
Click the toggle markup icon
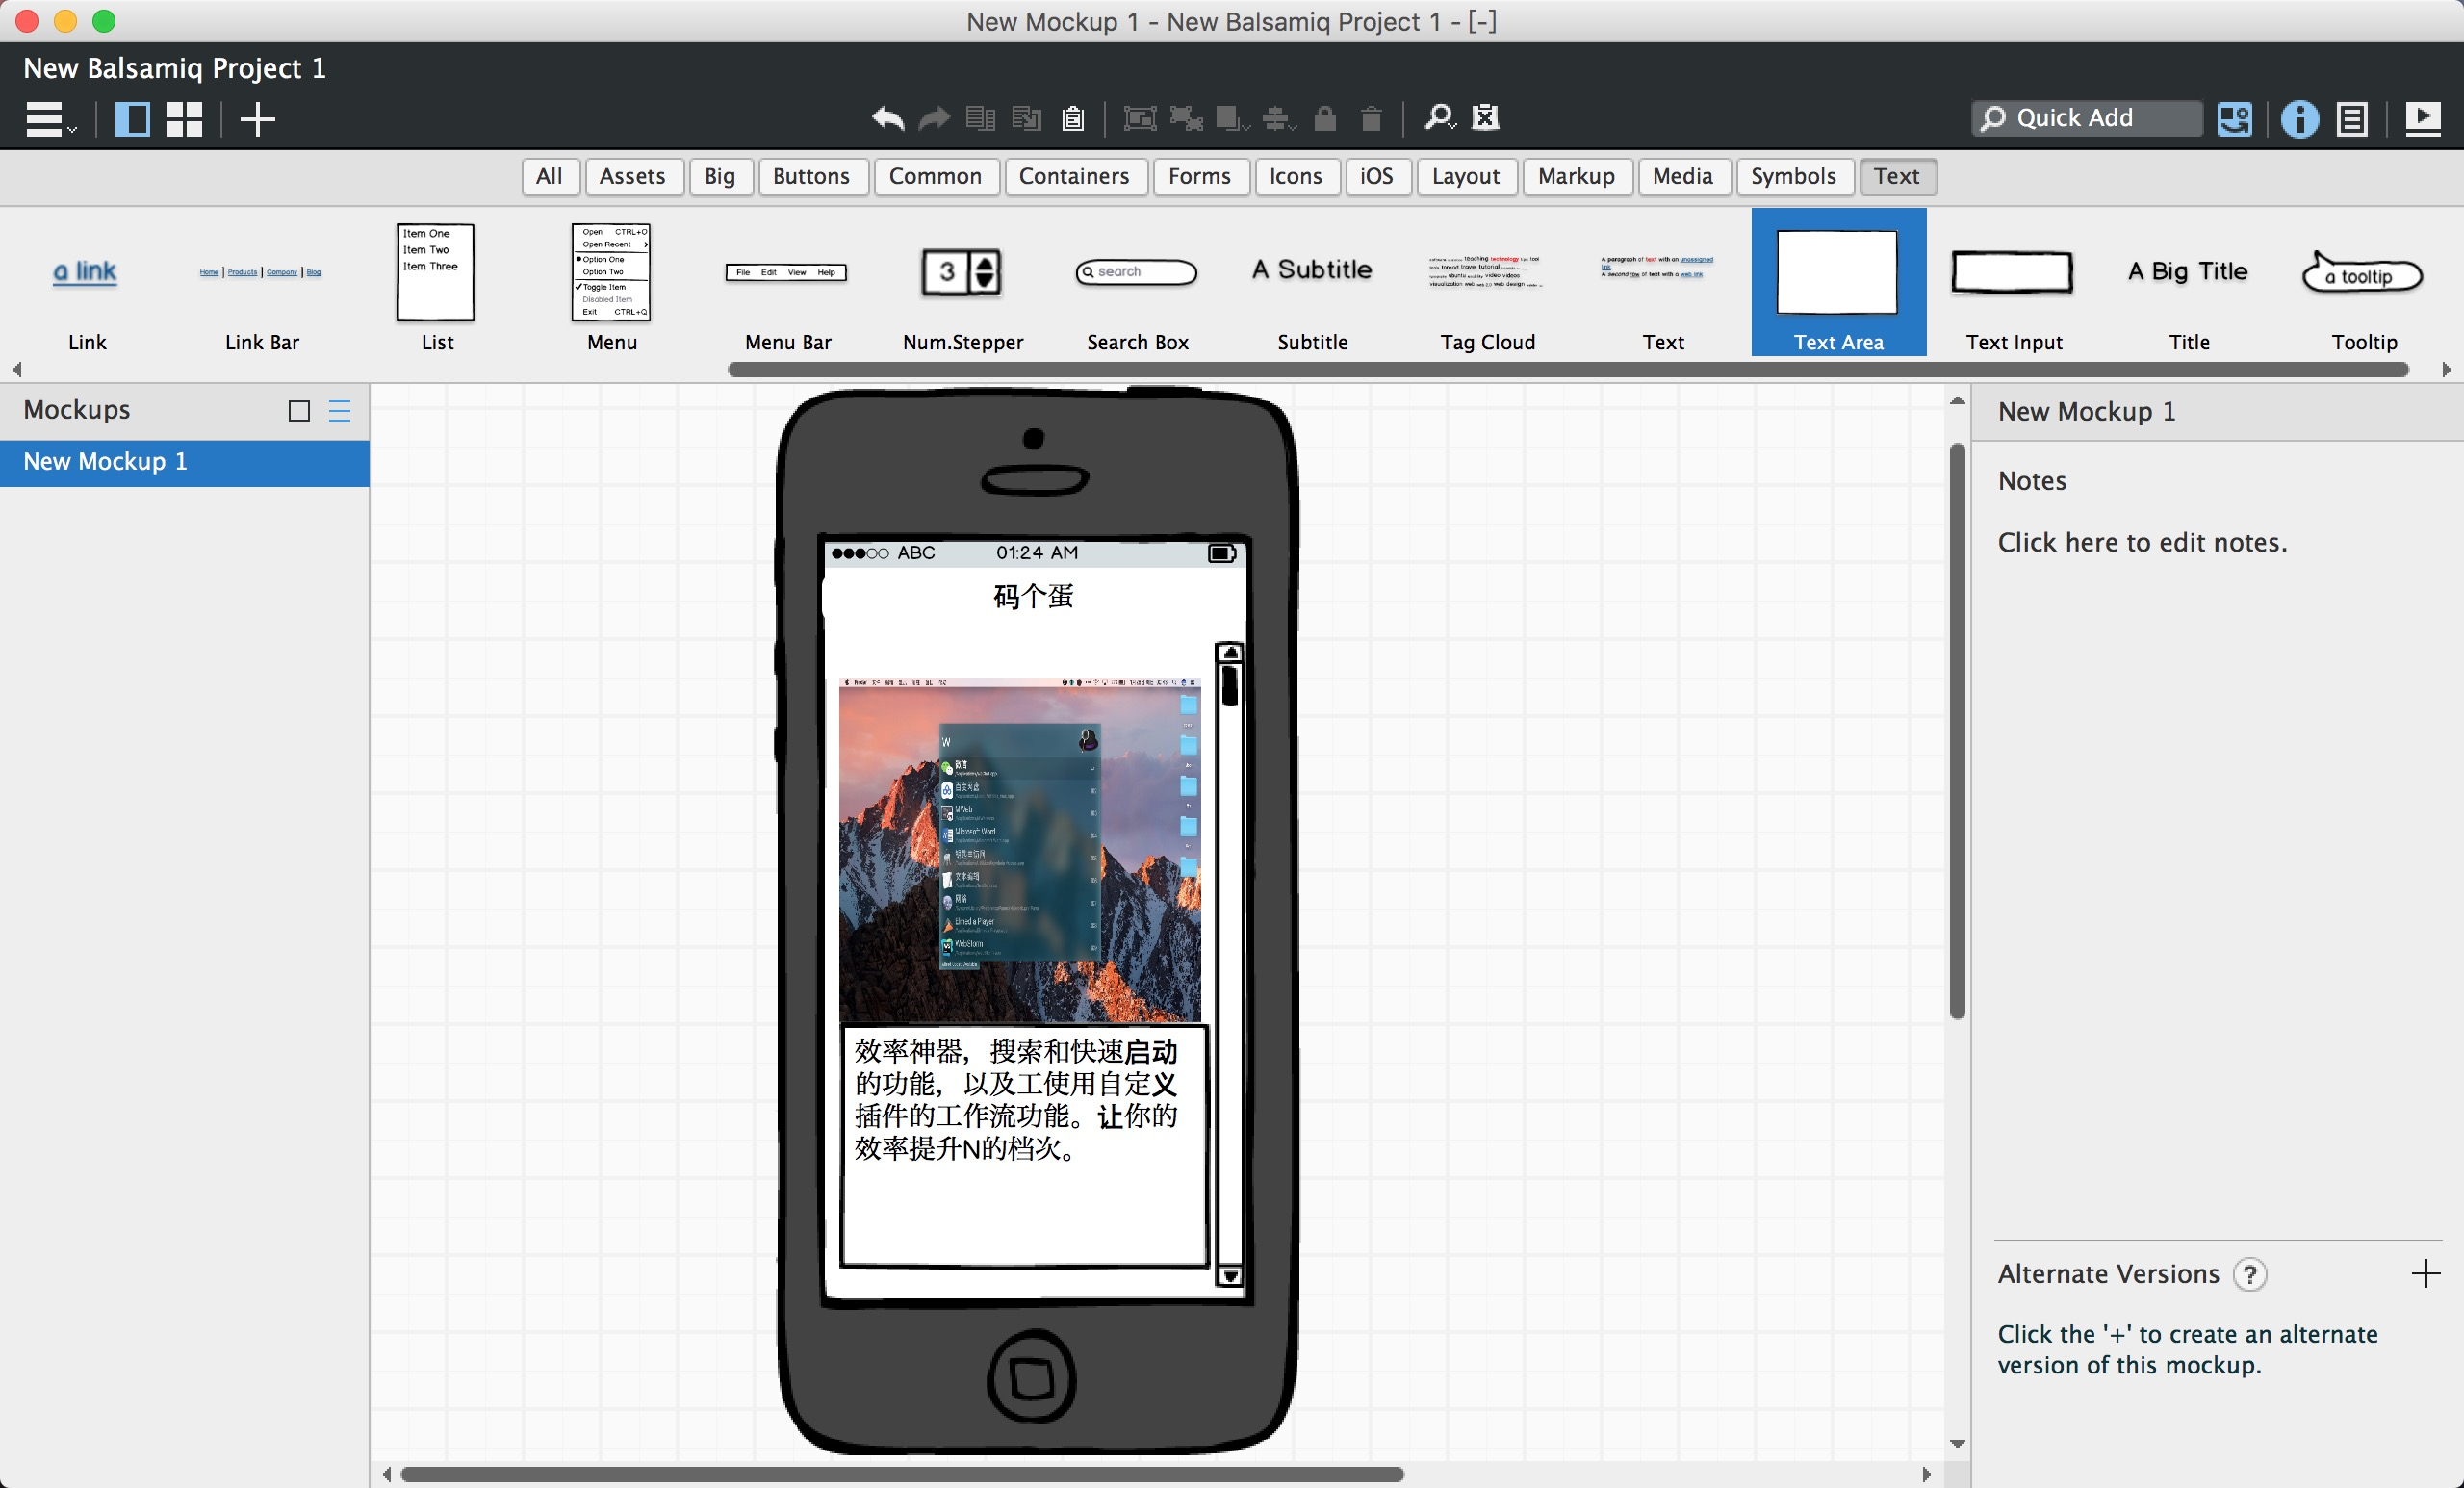point(1486,118)
